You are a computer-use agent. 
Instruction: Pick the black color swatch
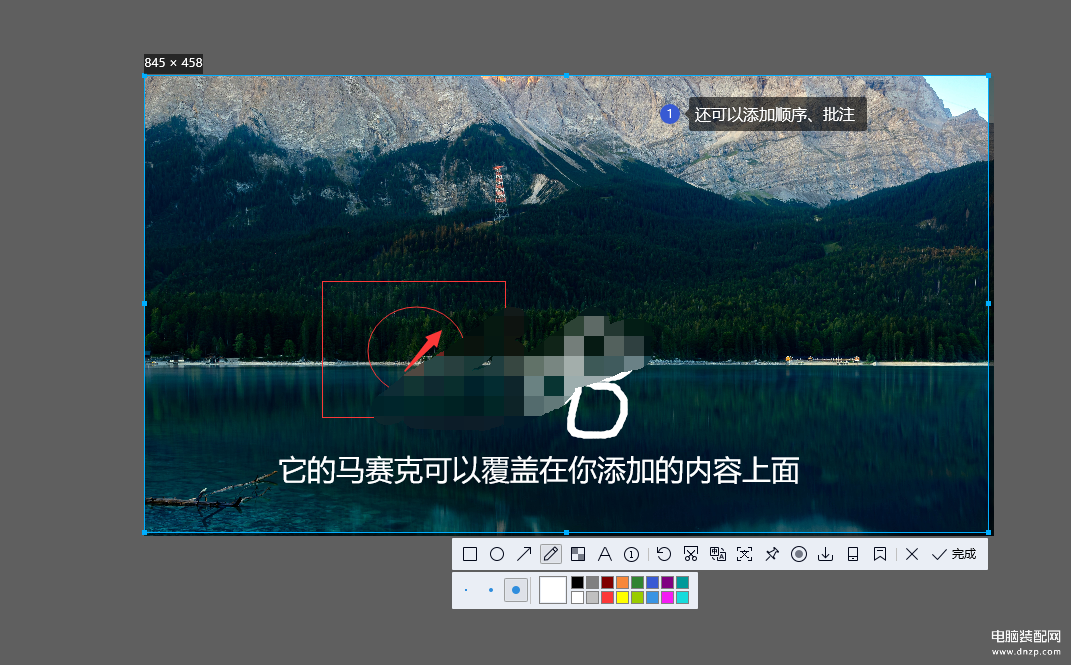point(578,582)
